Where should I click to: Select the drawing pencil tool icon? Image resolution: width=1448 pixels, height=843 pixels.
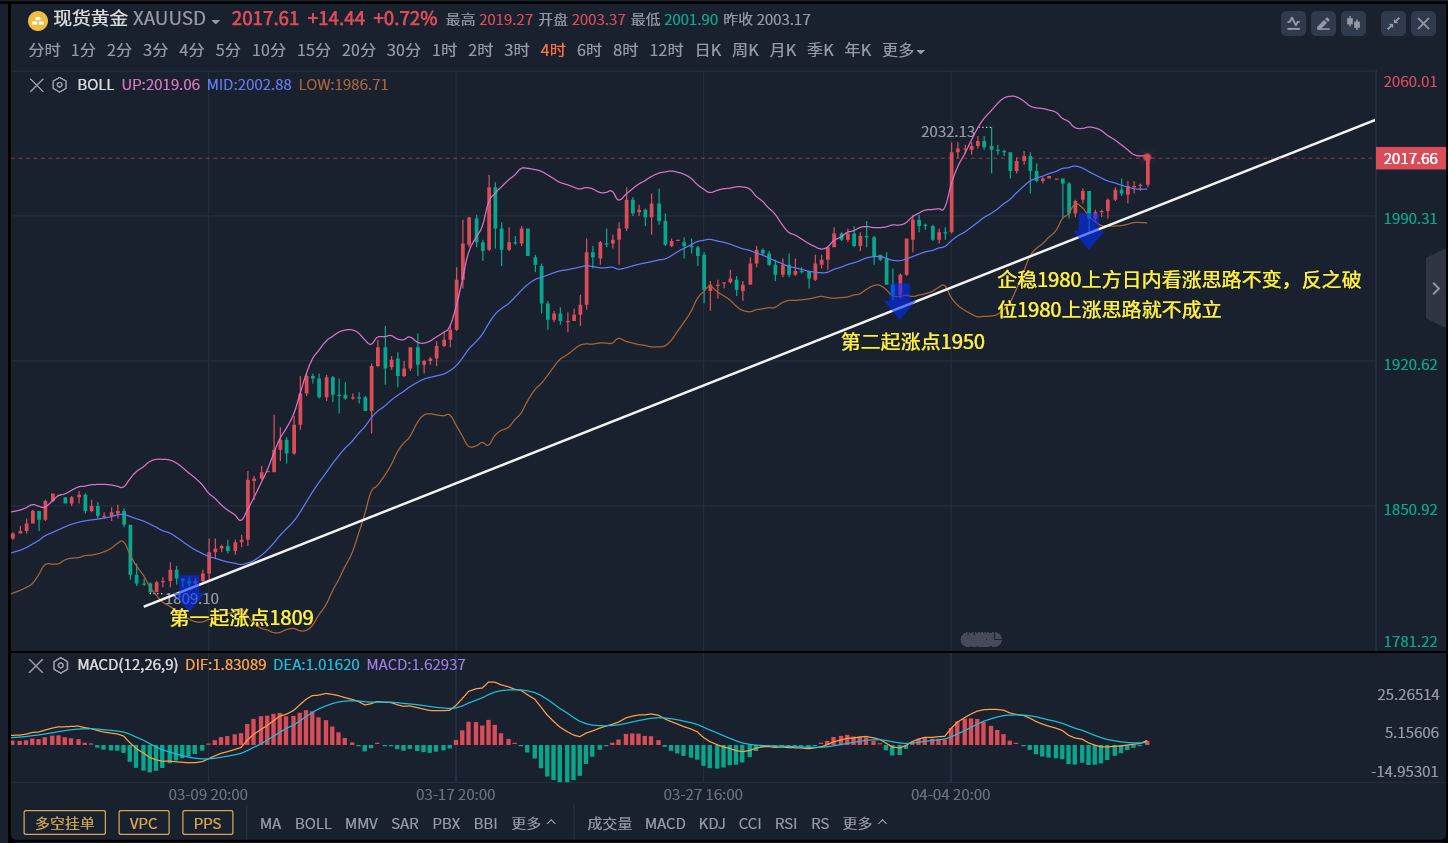point(1324,23)
